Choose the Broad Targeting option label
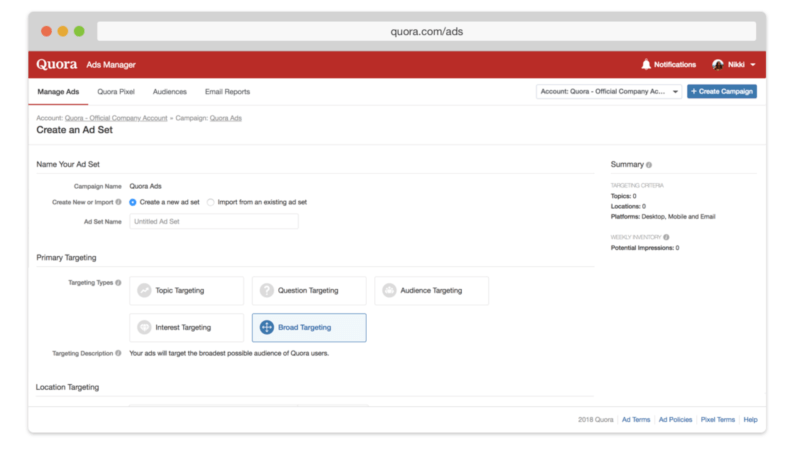 pos(305,328)
